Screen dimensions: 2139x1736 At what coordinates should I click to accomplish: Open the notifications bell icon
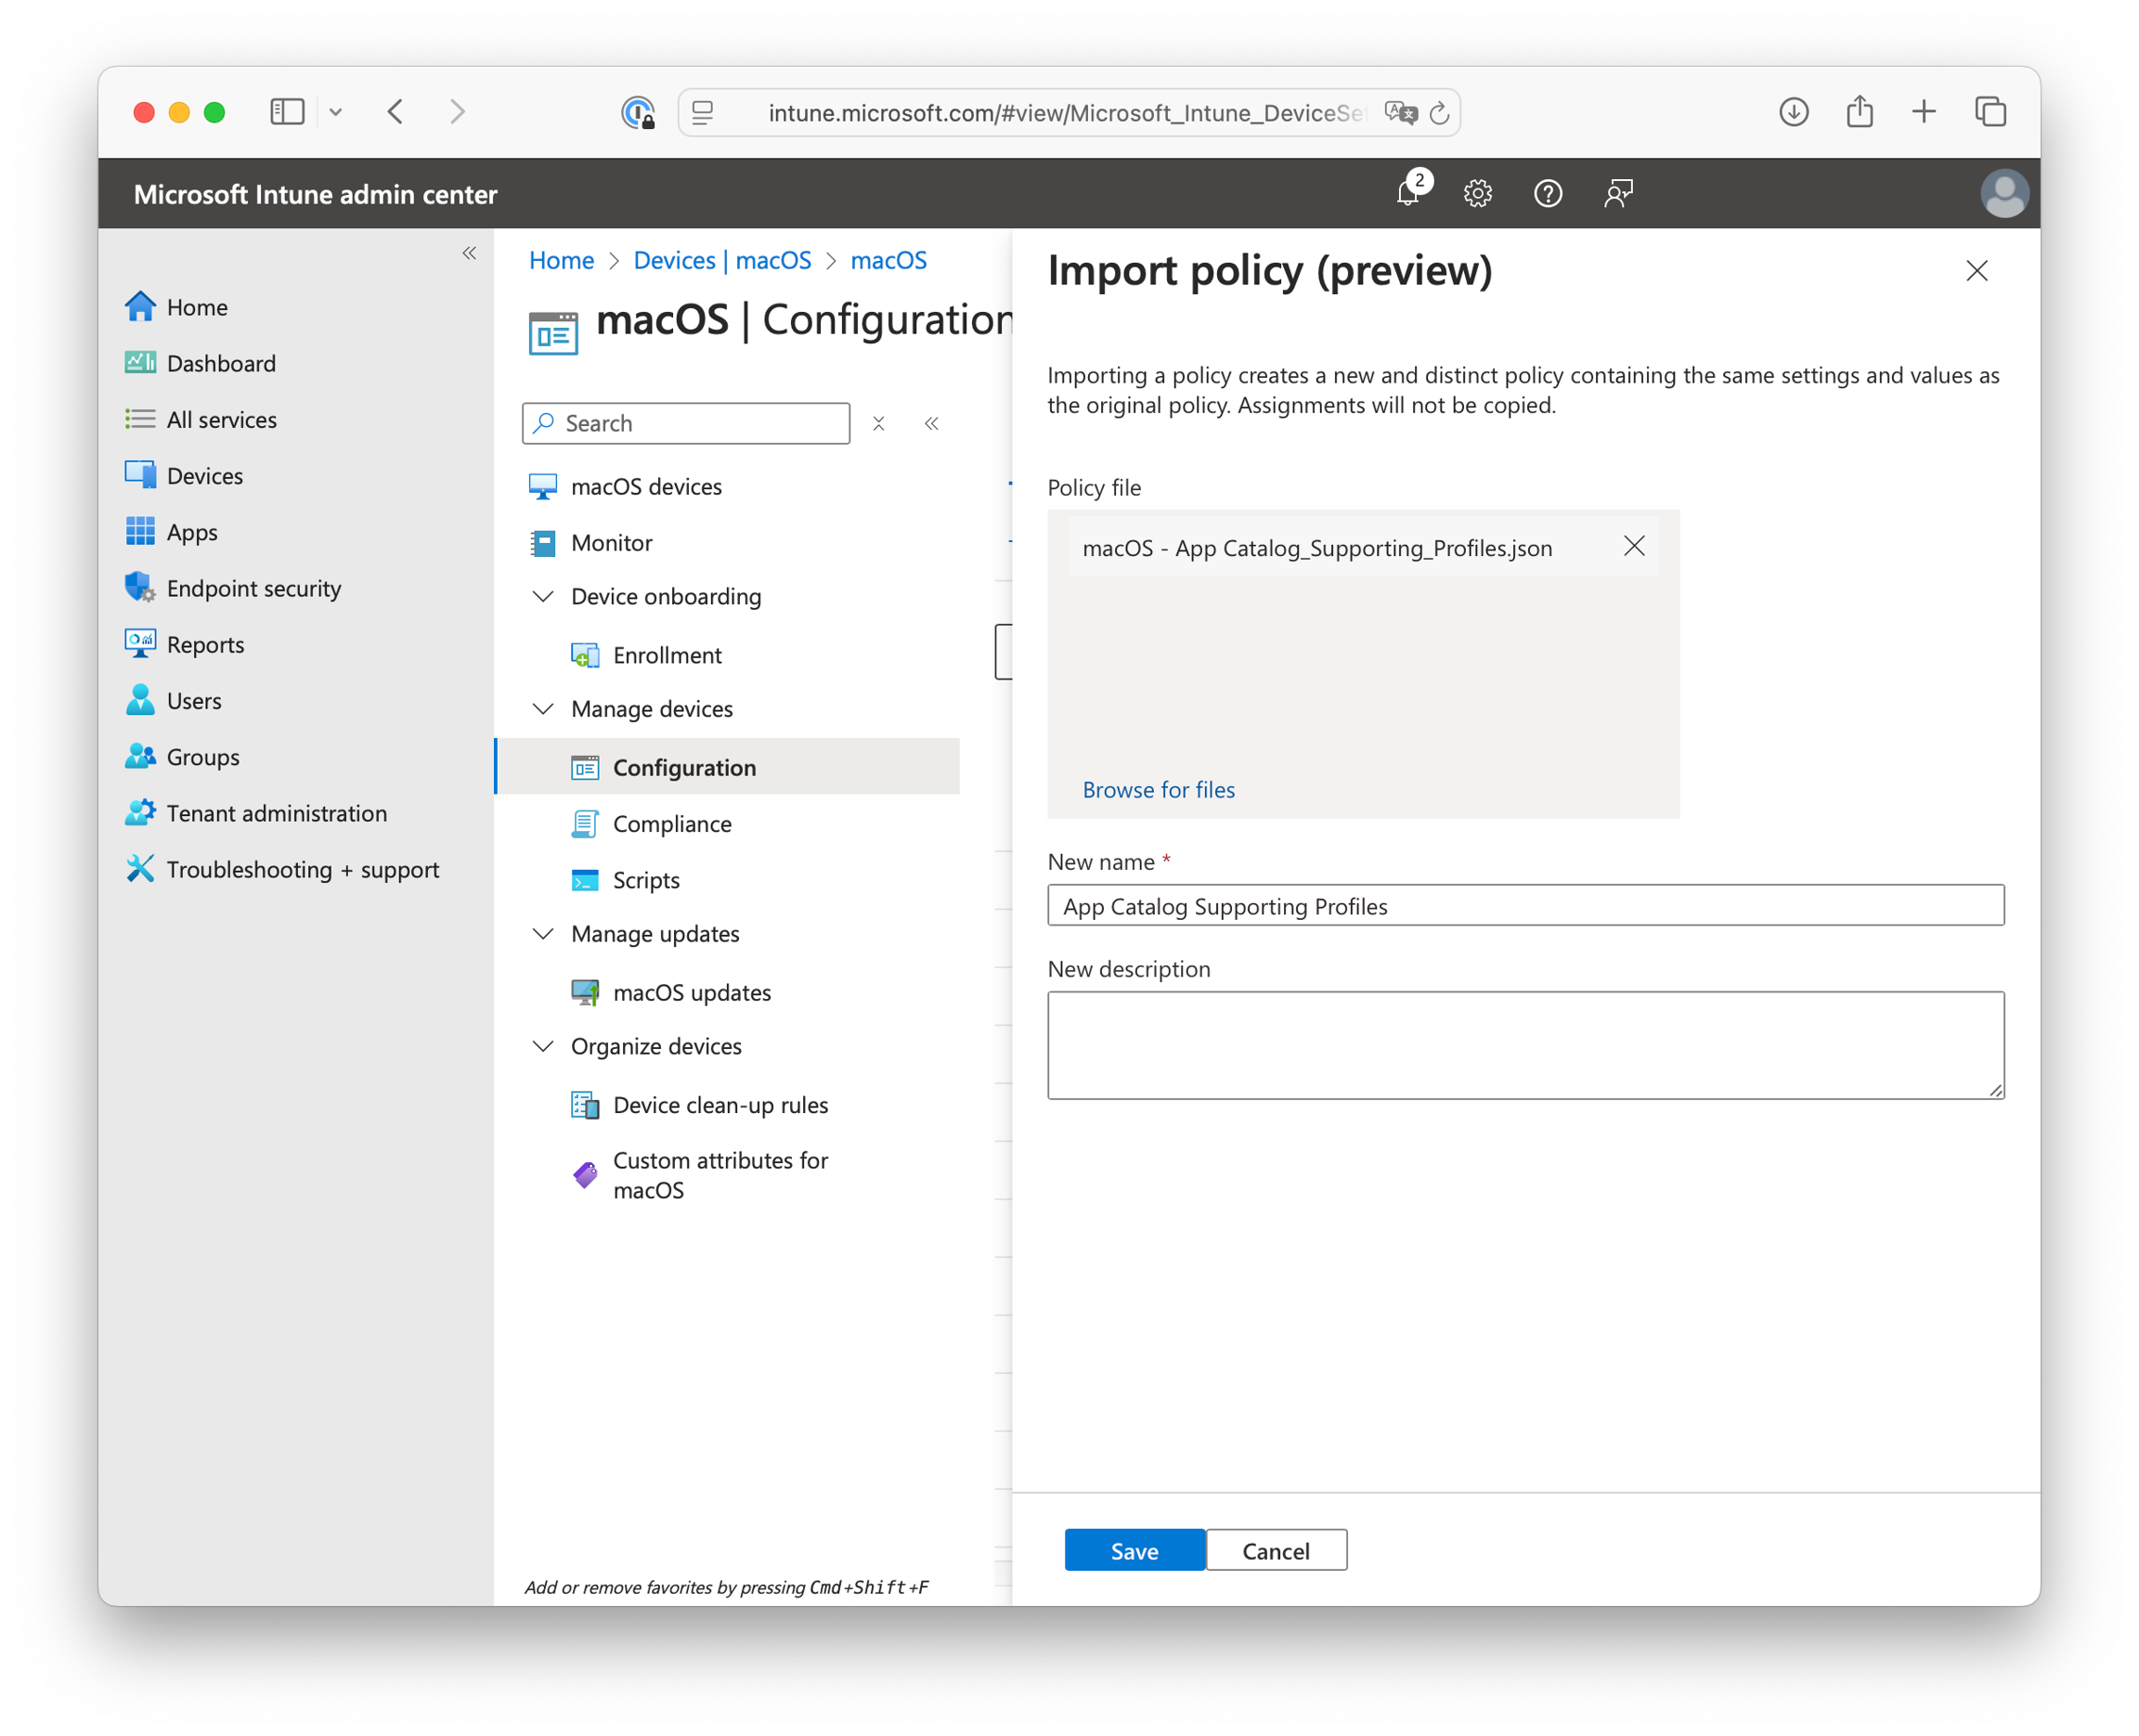pos(1408,193)
